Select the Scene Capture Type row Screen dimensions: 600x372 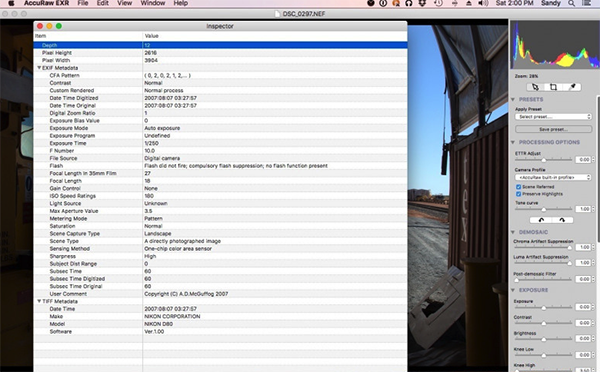tap(220, 233)
